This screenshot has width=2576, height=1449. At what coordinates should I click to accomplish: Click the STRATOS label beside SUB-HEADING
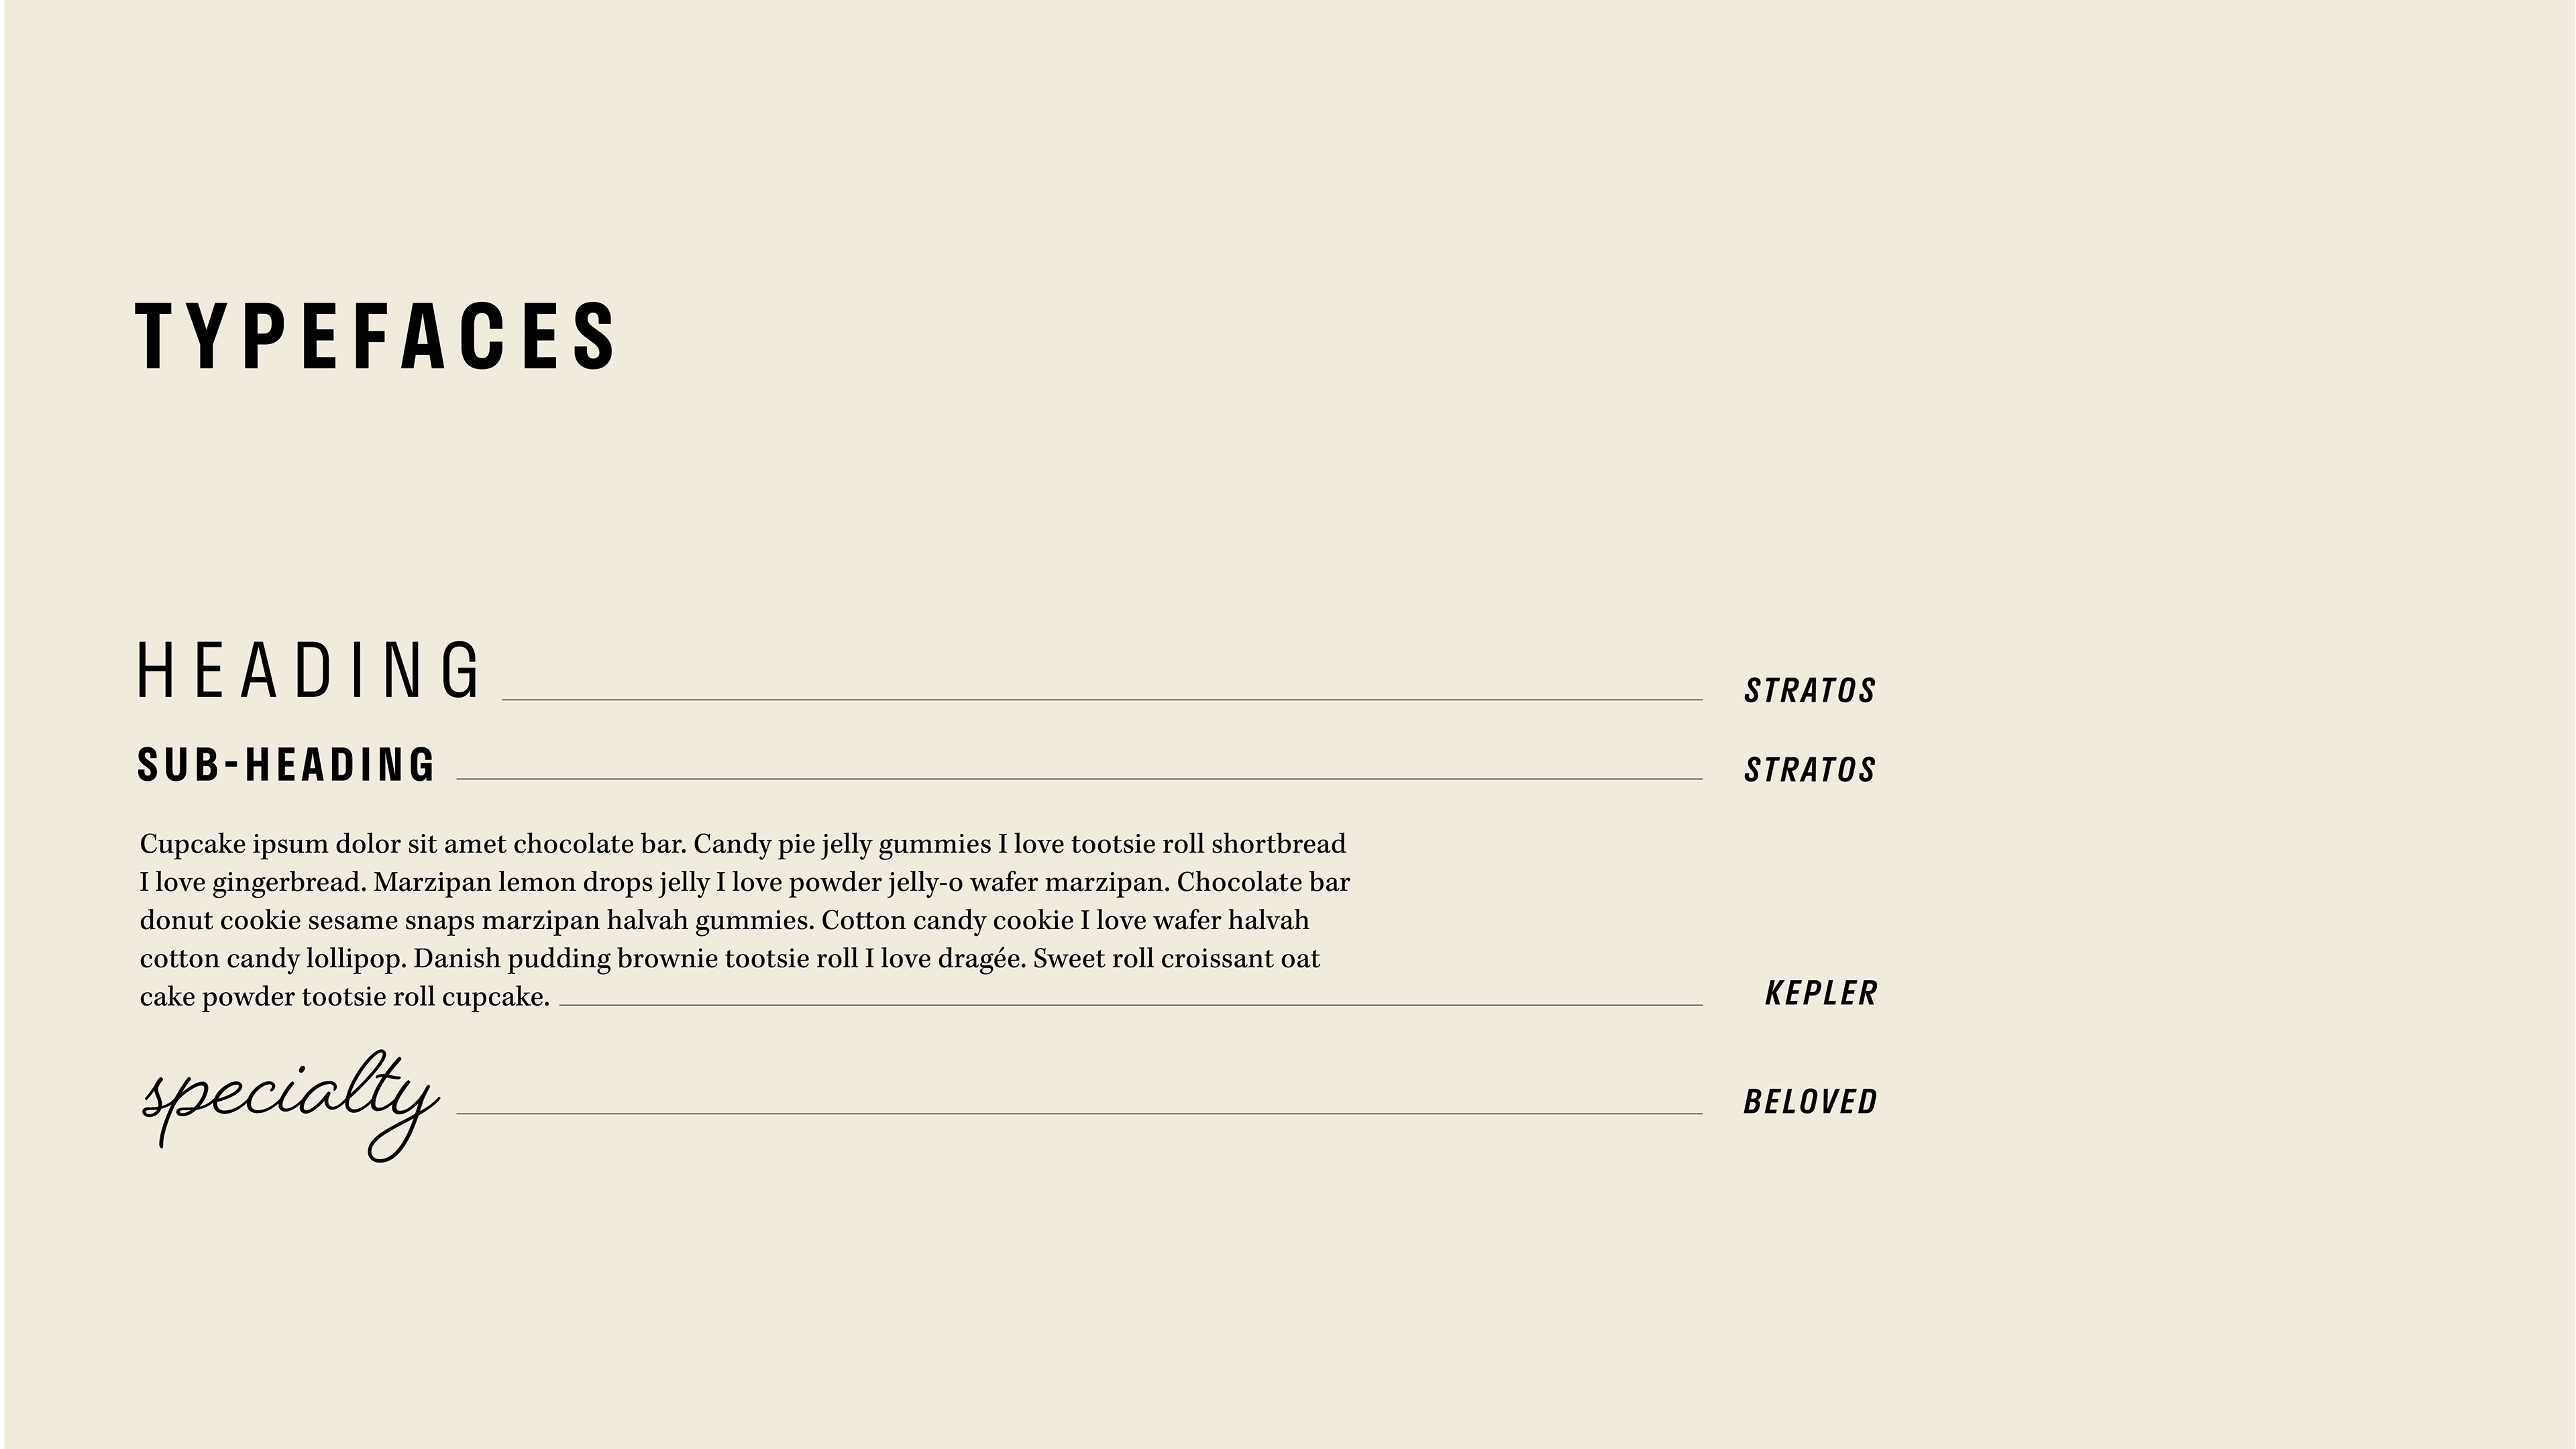pos(1810,770)
